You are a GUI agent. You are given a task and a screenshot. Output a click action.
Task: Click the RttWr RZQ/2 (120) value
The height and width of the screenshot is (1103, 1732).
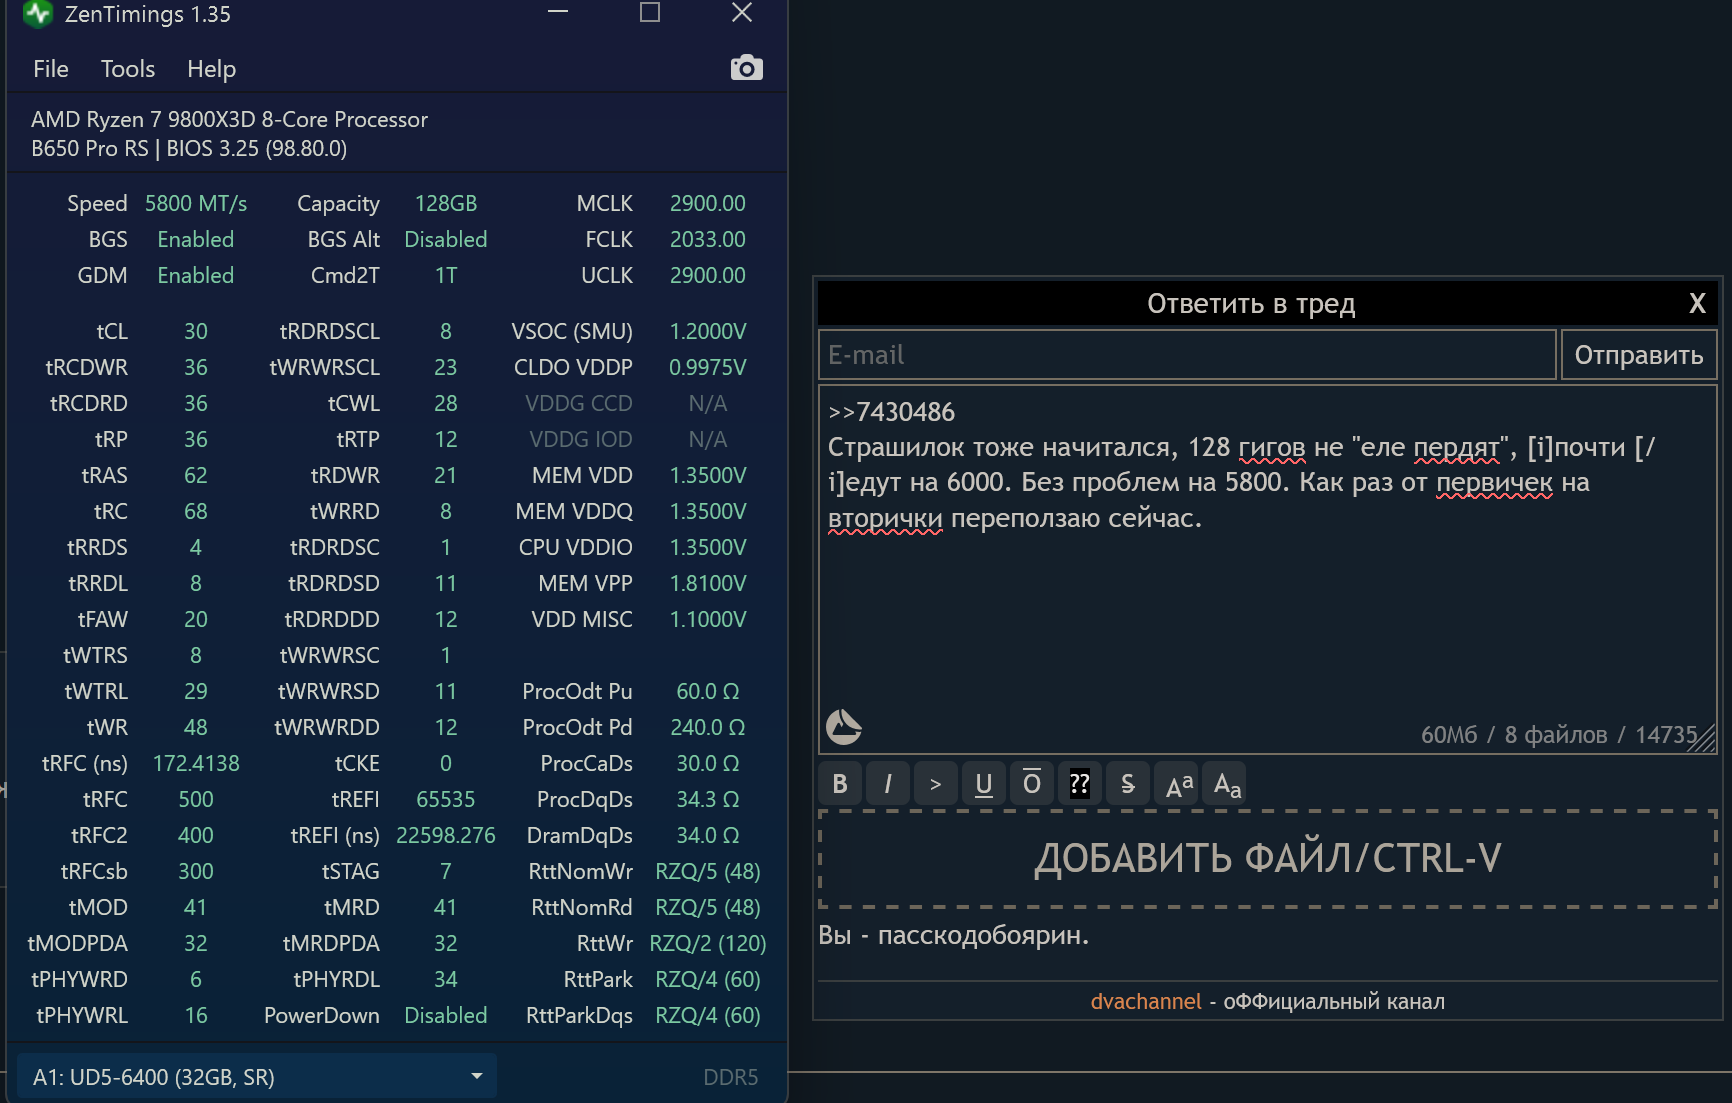708,943
